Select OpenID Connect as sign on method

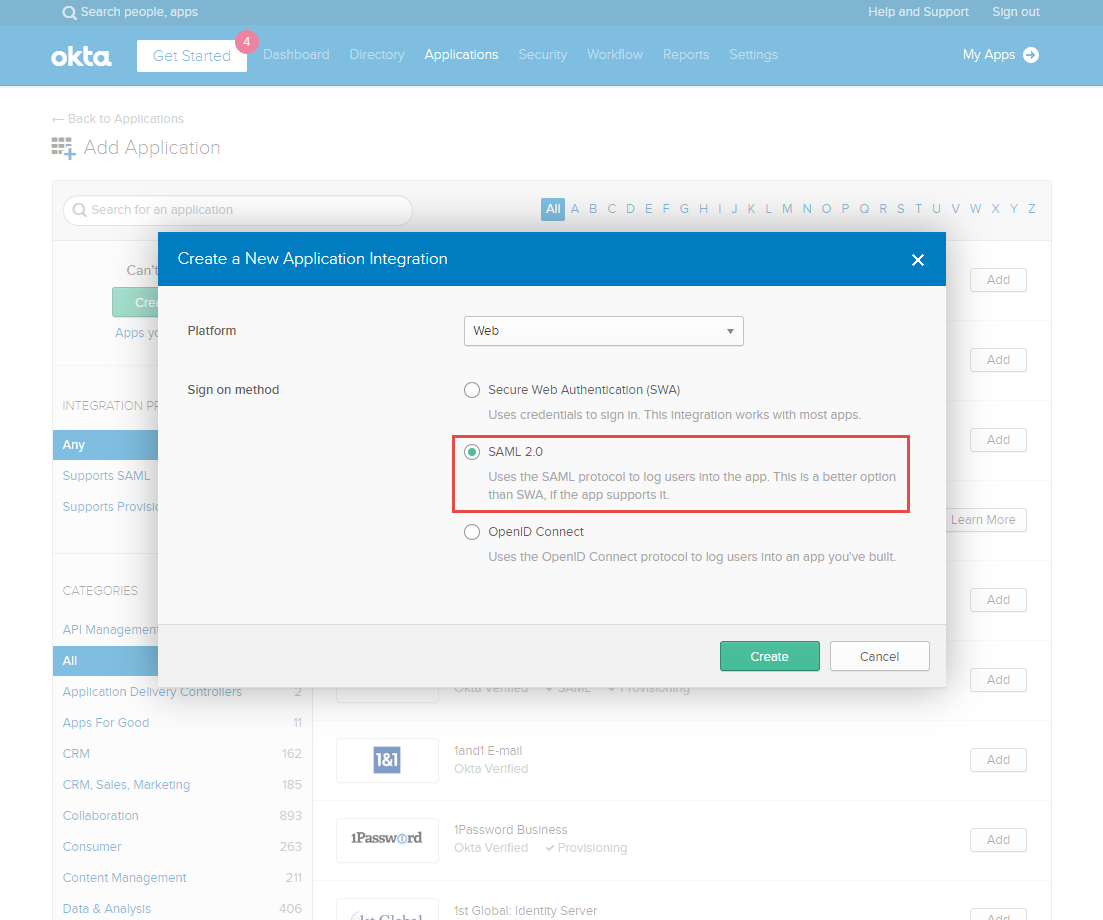tap(471, 532)
